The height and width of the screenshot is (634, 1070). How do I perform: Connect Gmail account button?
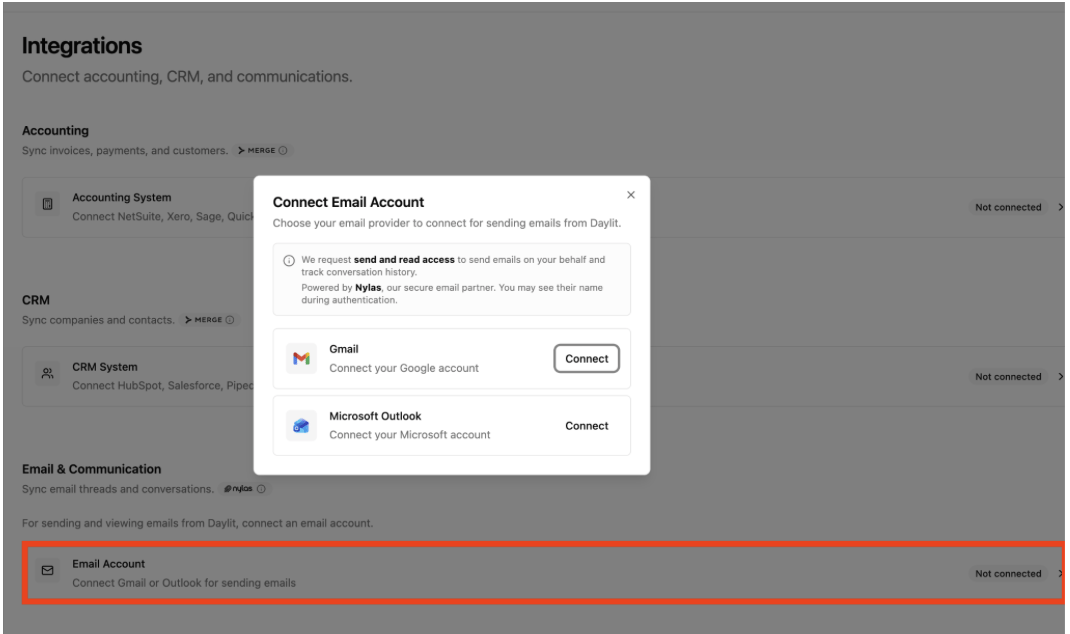tap(586, 358)
